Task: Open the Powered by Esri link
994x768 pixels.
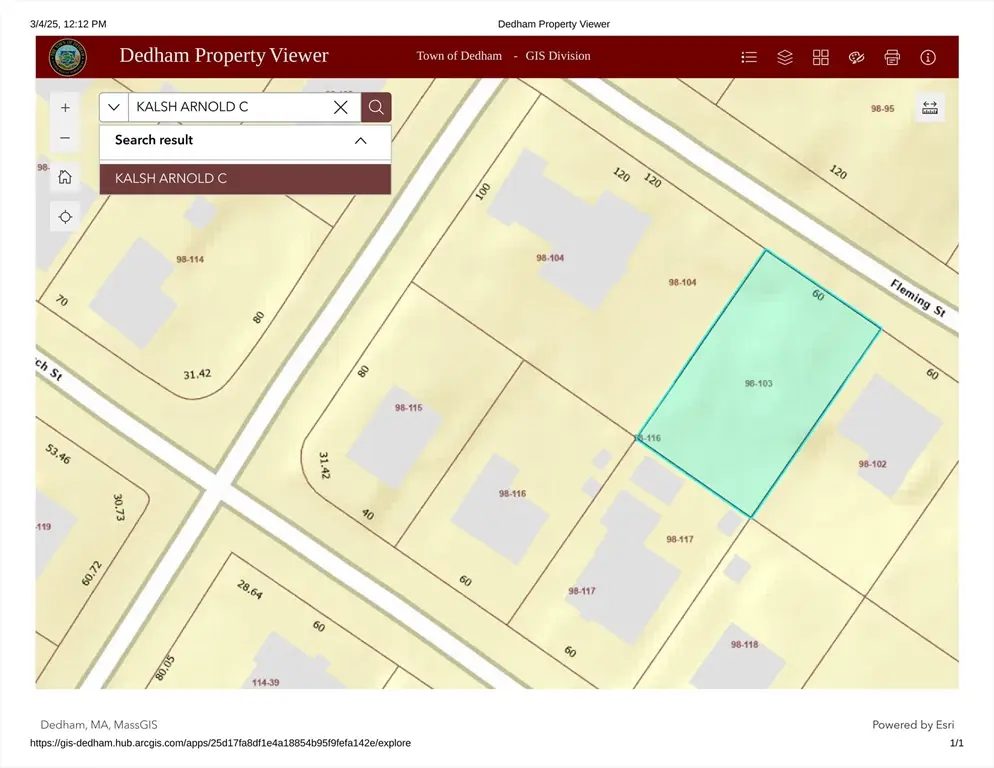Action: pos(913,725)
